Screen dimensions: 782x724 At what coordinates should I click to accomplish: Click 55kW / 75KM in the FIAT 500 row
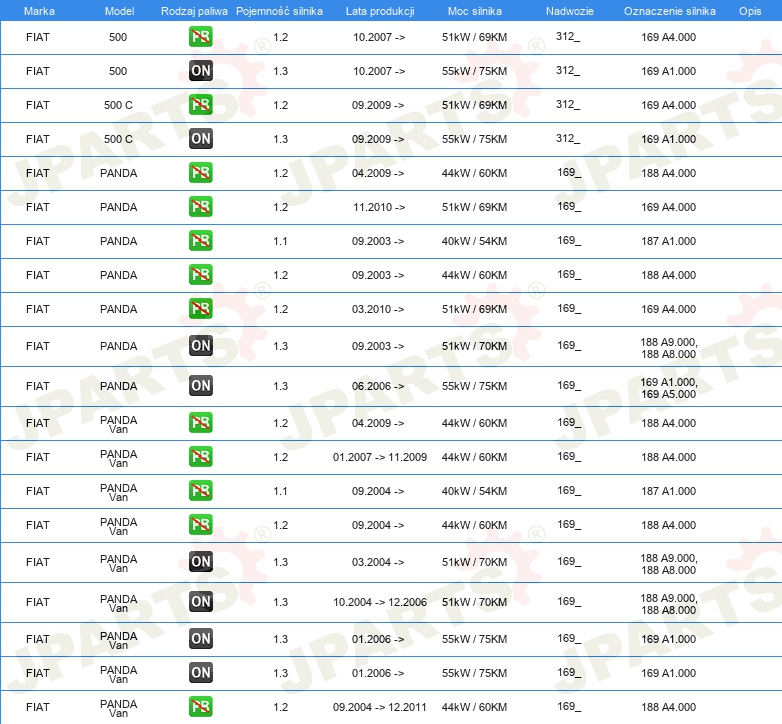474,71
